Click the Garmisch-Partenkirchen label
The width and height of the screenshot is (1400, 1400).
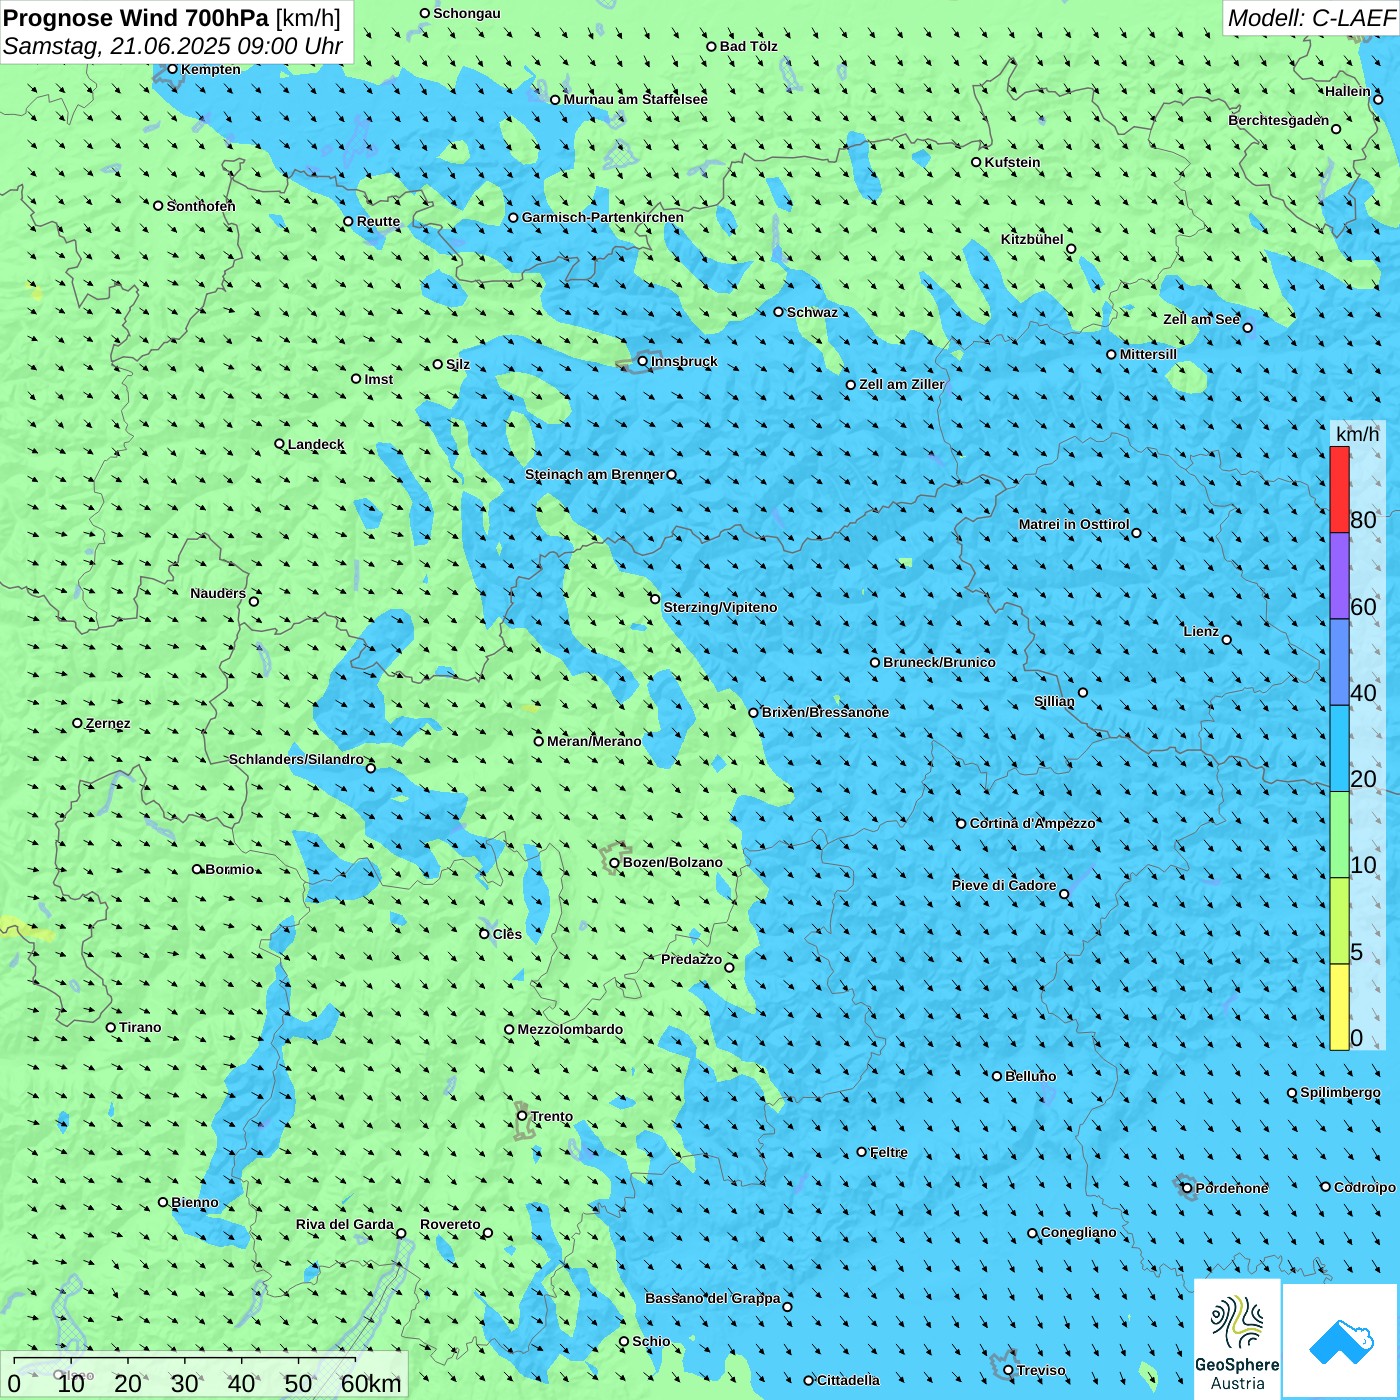point(603,217)
